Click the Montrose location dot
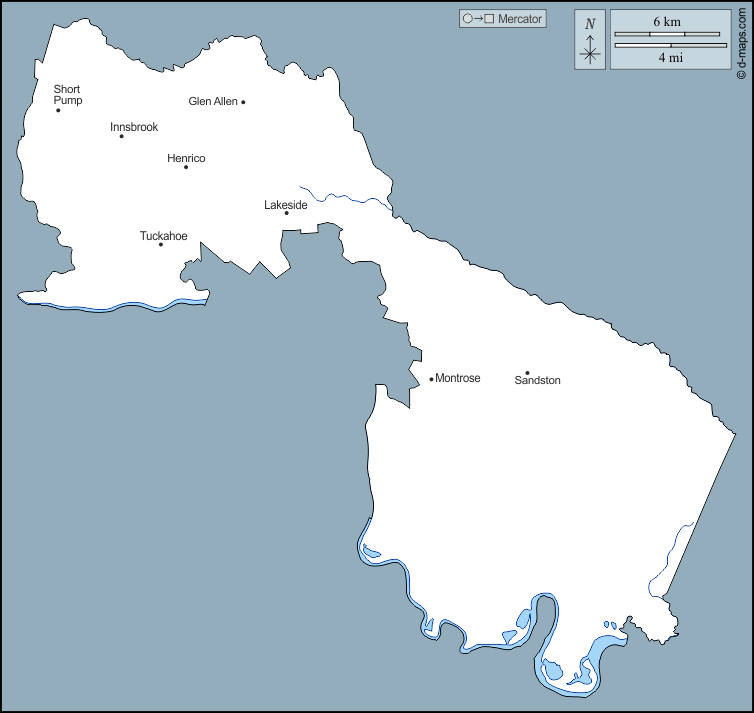Viewport: 754px width, 713px height. coord(431,379)
